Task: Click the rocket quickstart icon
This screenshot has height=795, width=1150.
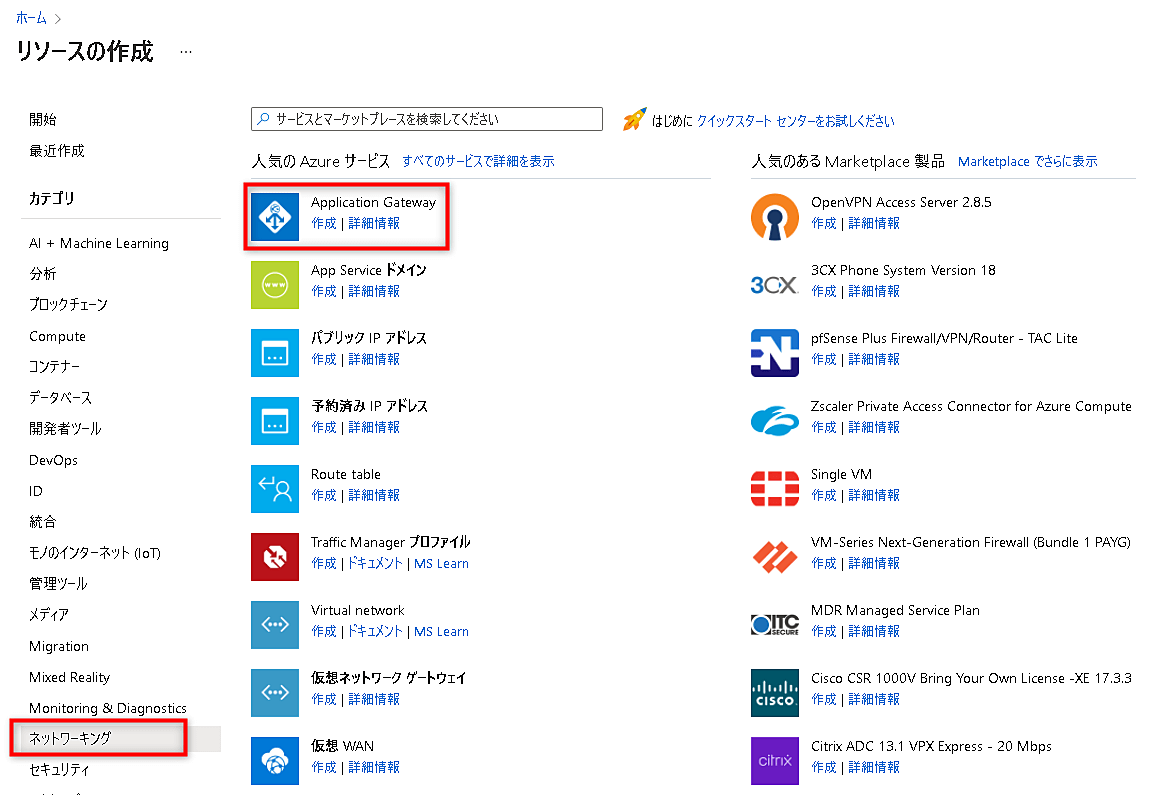Action: 634,120
